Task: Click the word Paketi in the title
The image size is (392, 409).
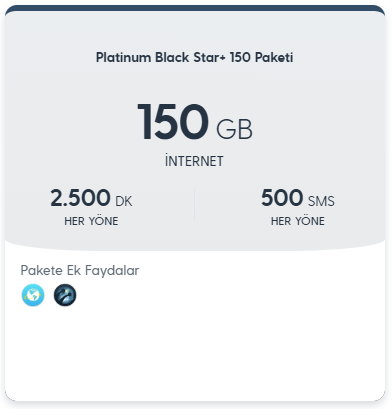Action: coord(274,57)
